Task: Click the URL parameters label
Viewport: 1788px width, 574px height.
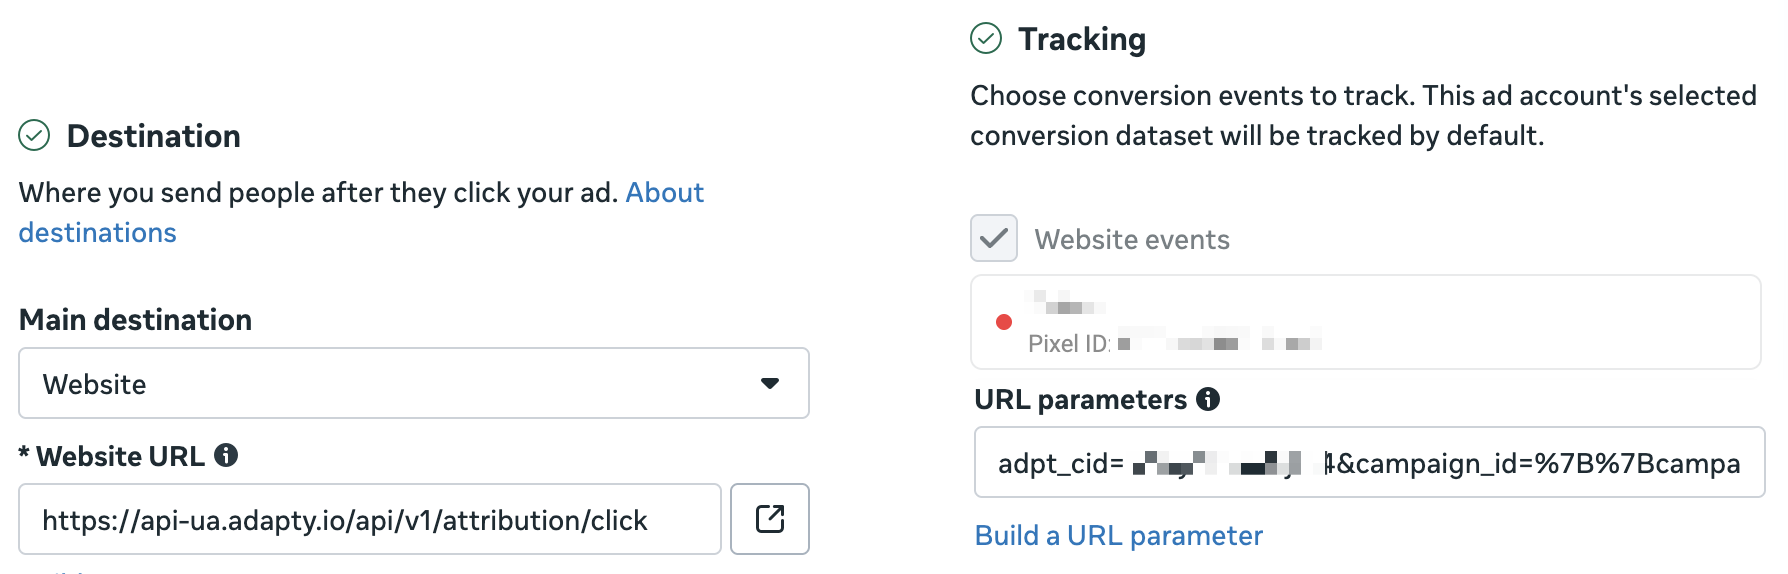Action: (x=1080, y=400)
